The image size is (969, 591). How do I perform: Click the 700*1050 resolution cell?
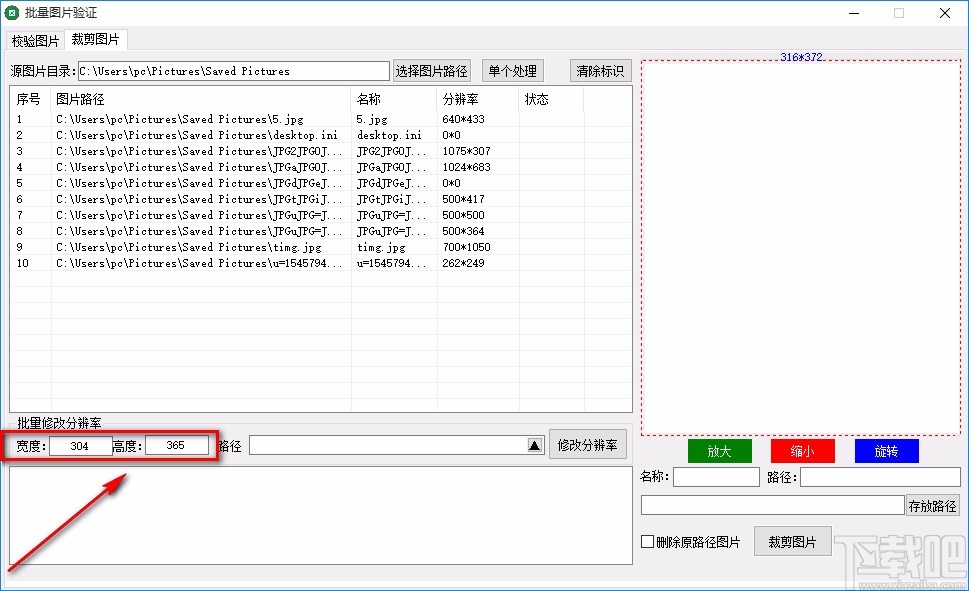466,247
